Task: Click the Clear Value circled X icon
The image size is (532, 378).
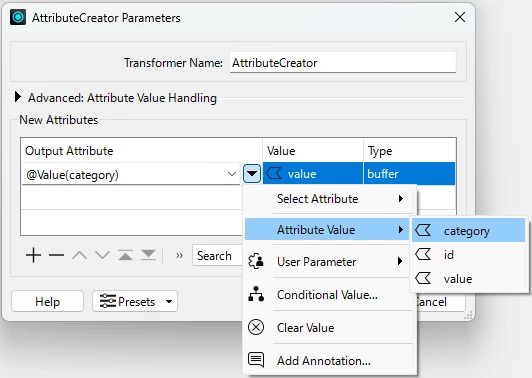Action: pyautogui.click(x=256, y=327)
